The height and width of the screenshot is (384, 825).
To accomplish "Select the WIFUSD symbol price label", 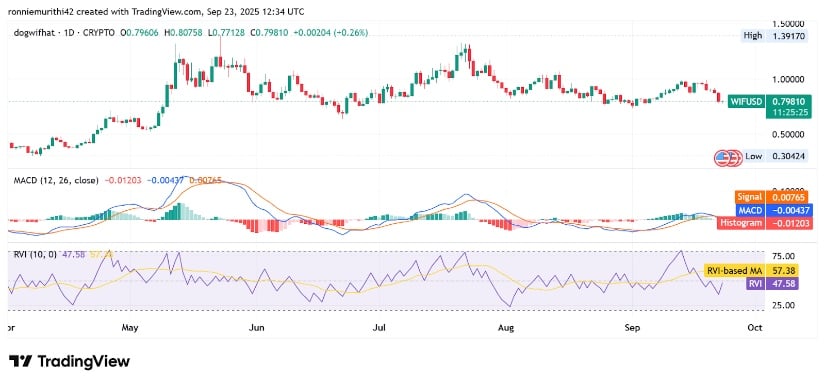I will (746, 101).
